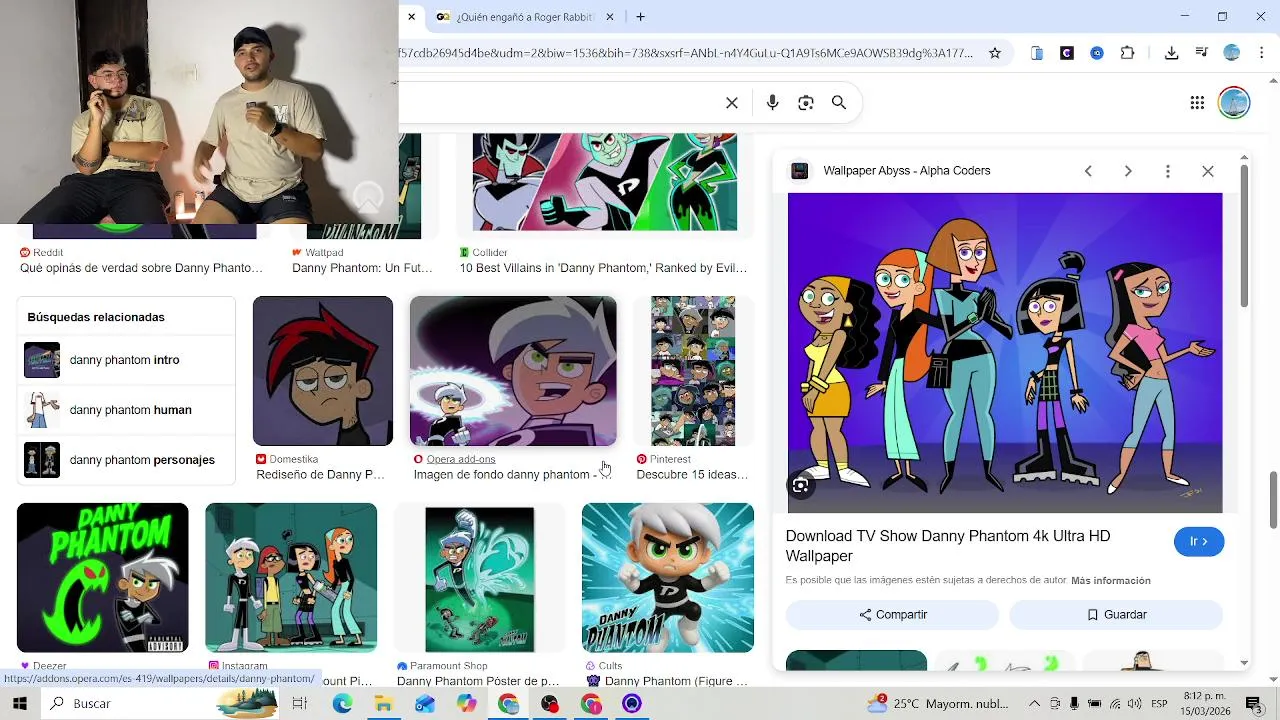The height and width of the screenshot is (720, 1280).
Task: Select related search danny phantom human
Action: pyautogui.click(x=126, y=410)
